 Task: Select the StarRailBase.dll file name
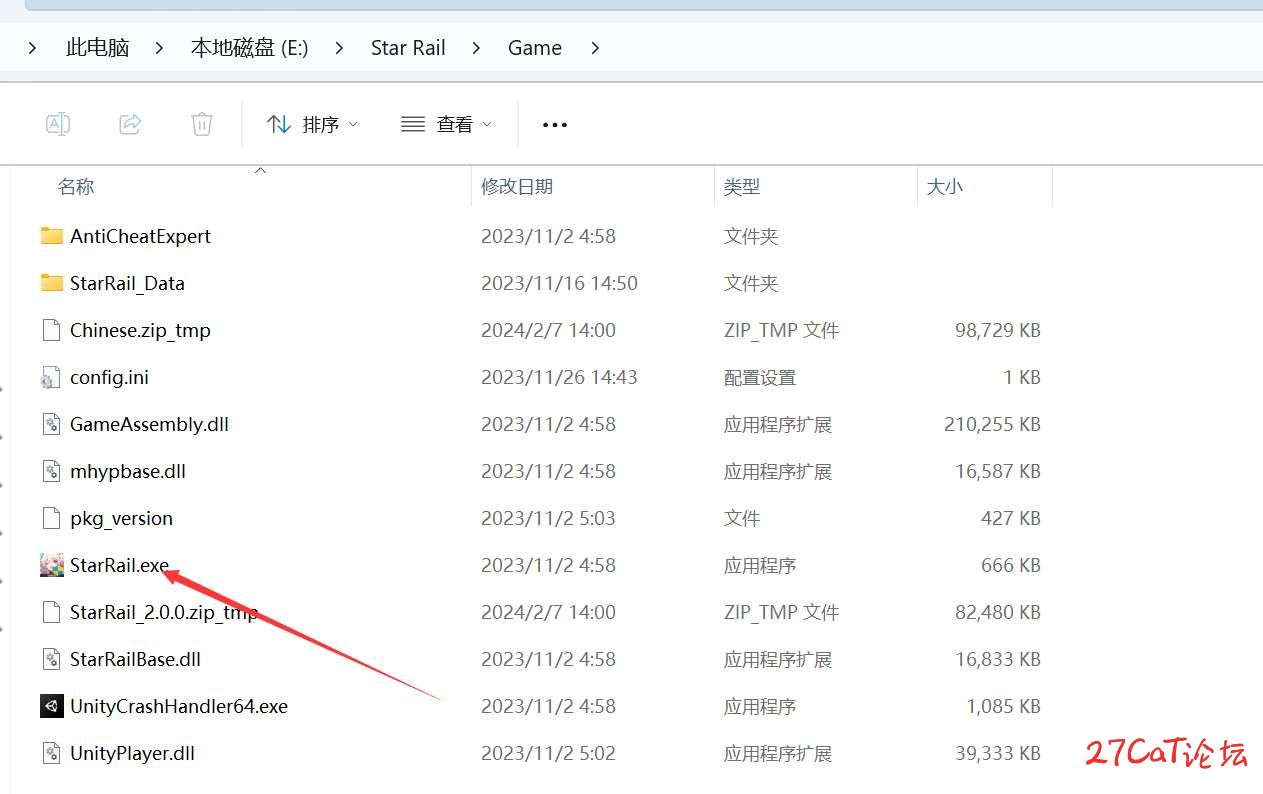(x=135, y=659)
